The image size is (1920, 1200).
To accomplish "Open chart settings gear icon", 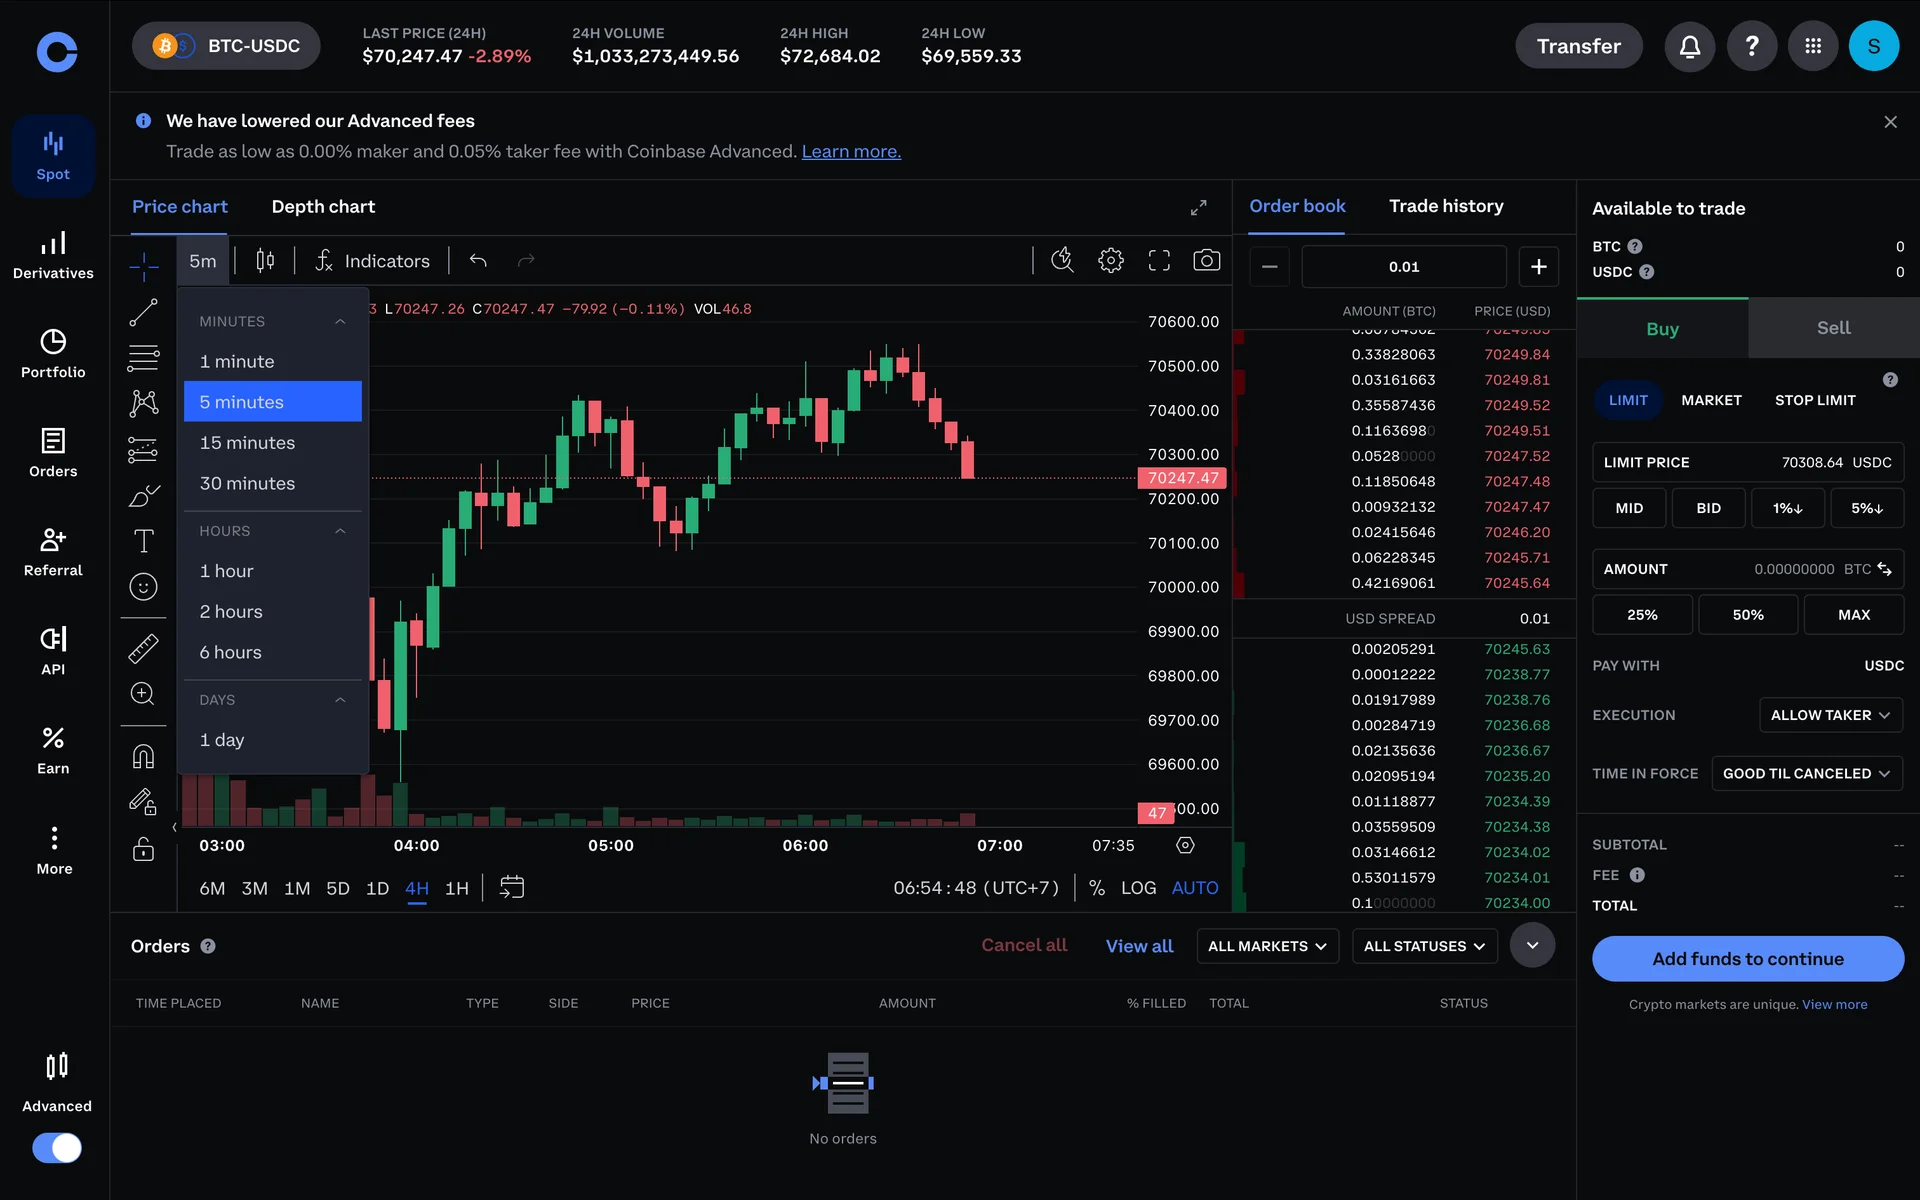I will point(1110,261).
